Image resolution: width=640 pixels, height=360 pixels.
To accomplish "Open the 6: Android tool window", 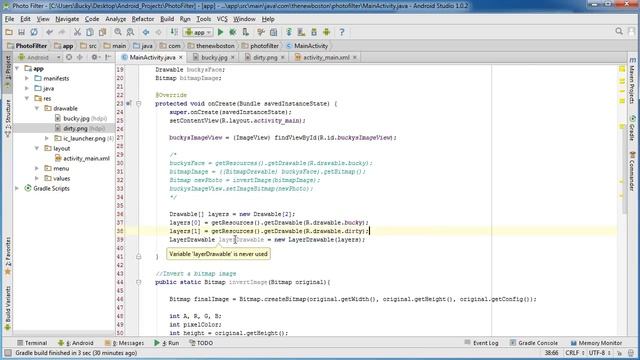I will (76, 343).
